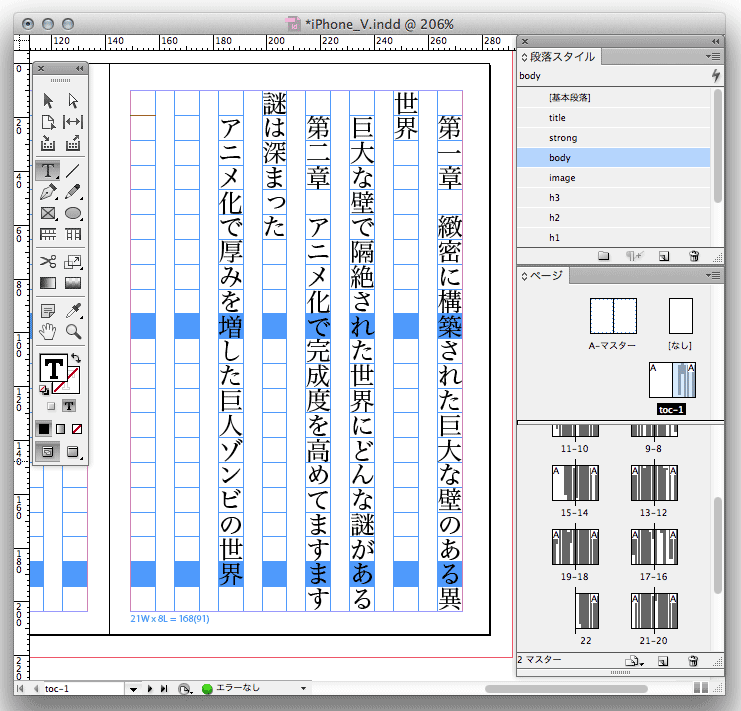Viewport: 741px width, 711px height.
Task: Select the Ellipse tool
Action: coord(73,214)
